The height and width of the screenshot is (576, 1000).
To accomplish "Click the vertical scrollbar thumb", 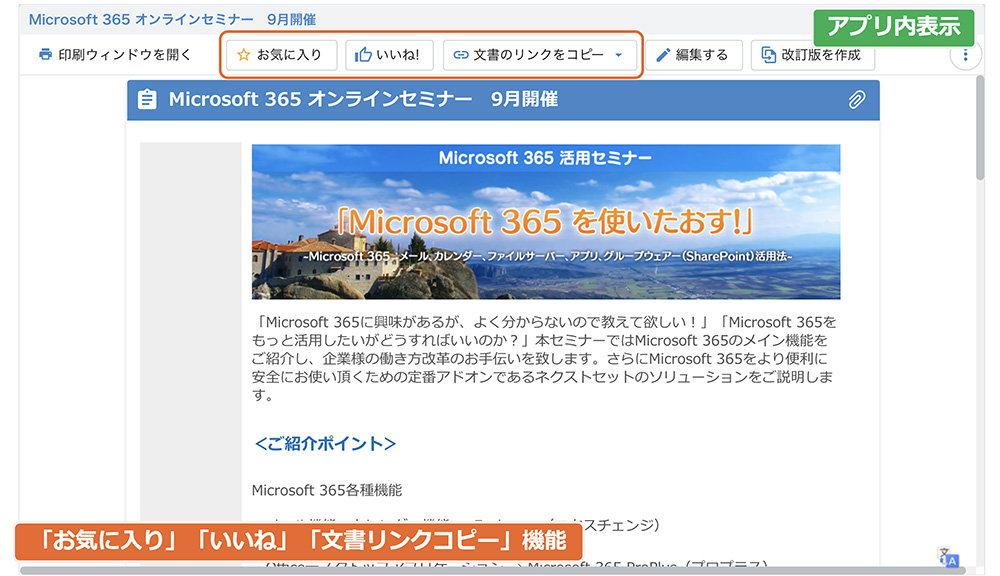I will coord(980,128).
